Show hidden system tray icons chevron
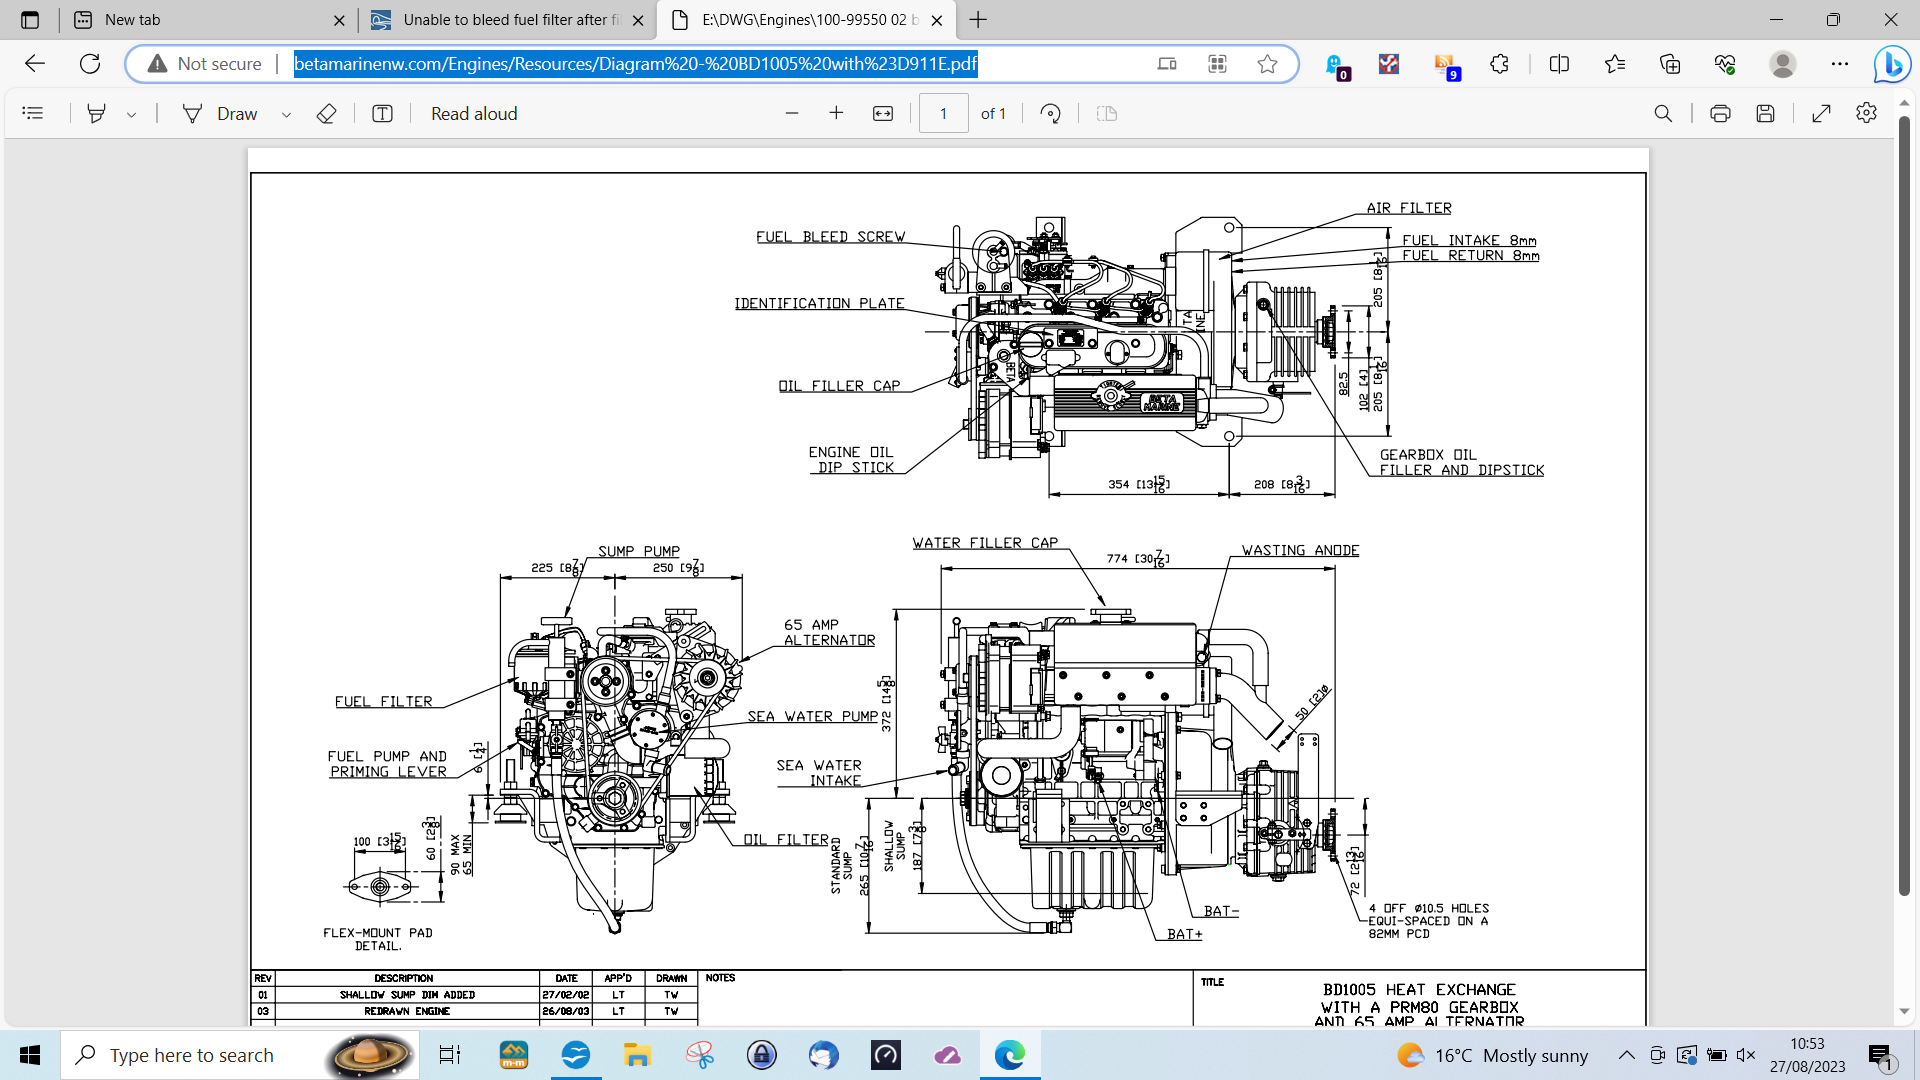The width and height of the screenshot is (1920, 1080). [1627, 1055]
